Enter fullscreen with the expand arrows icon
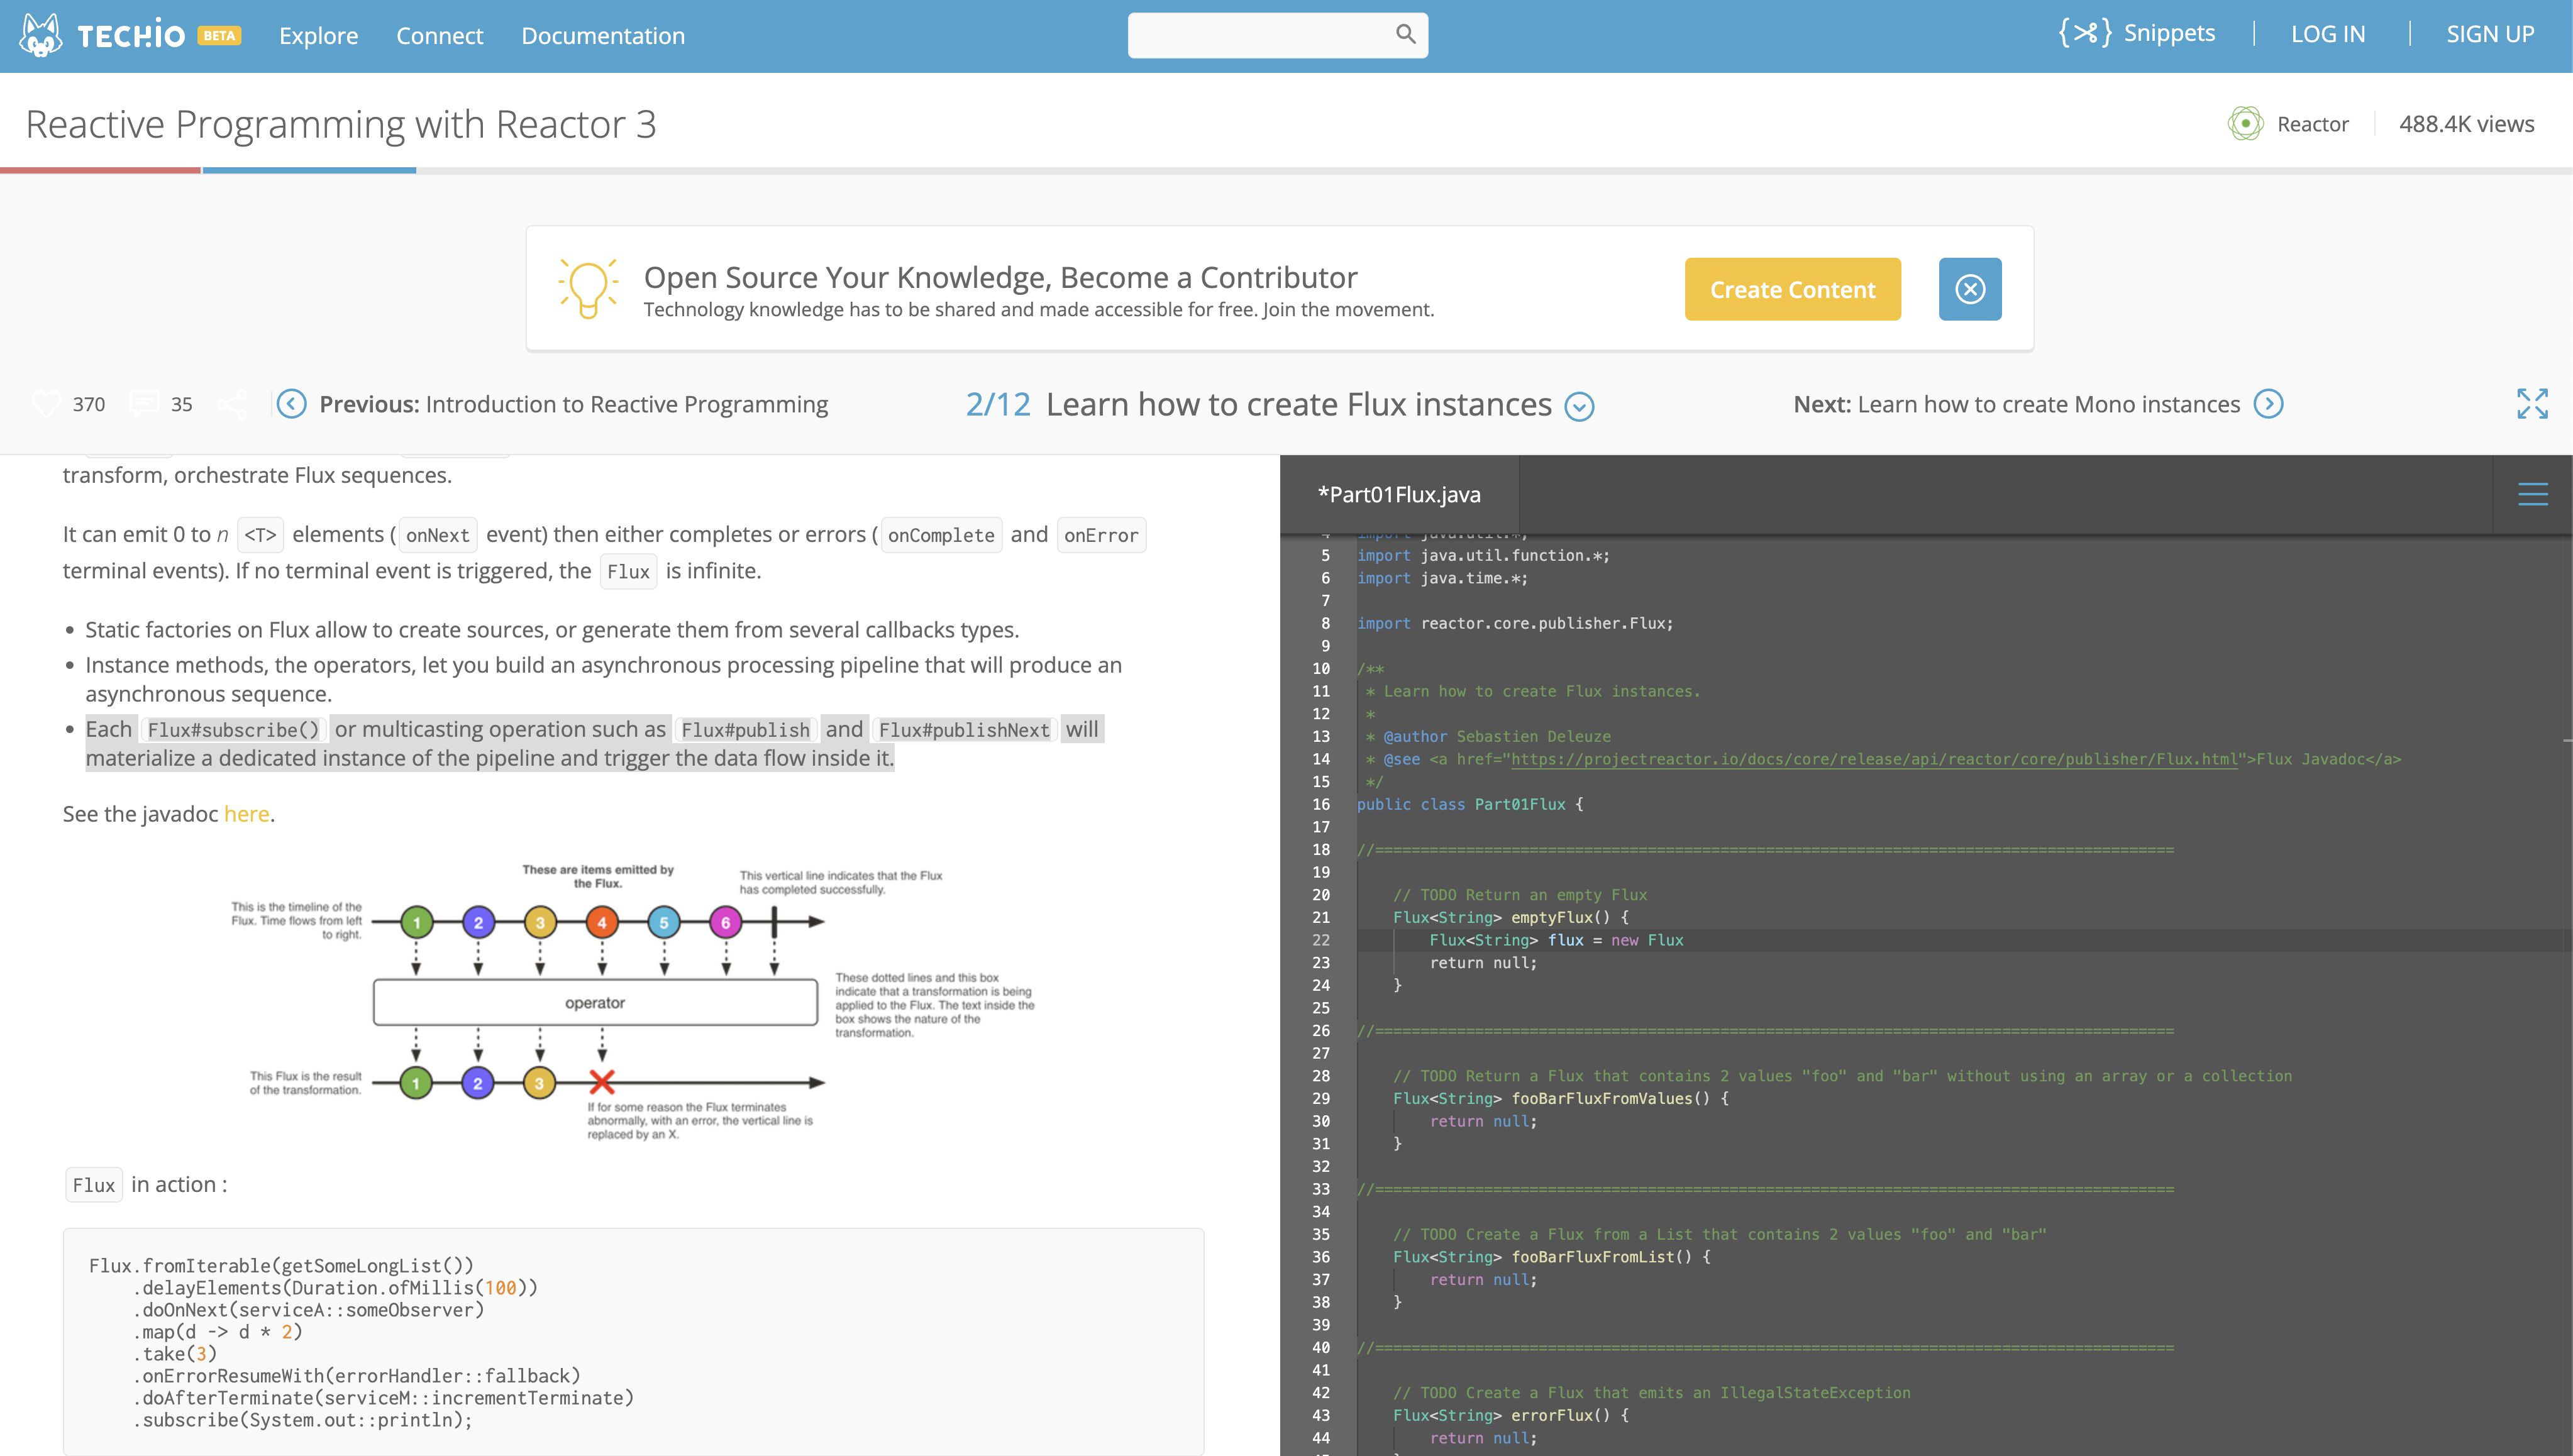The width and height of the screenshot is (2573, 1456). (2531, 404)
